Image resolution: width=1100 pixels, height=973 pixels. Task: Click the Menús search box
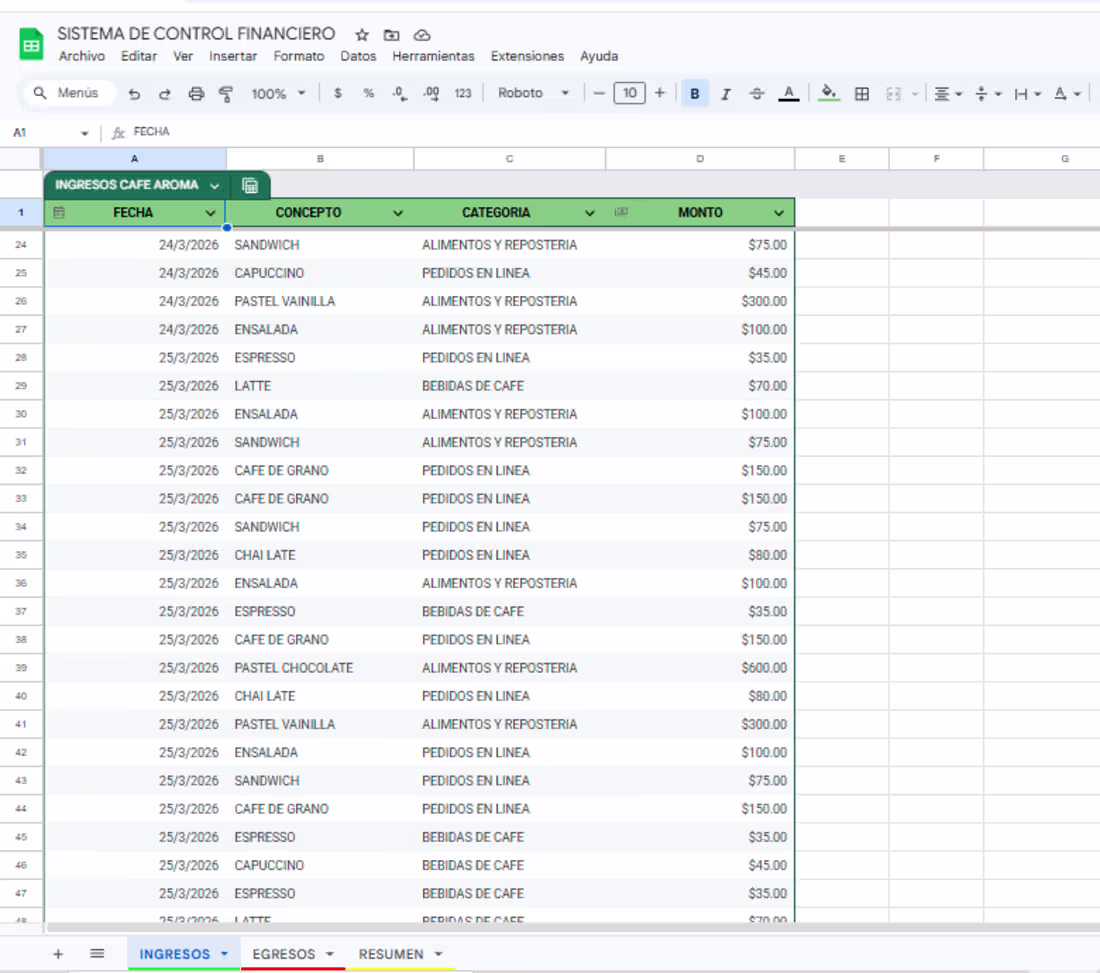70,93
